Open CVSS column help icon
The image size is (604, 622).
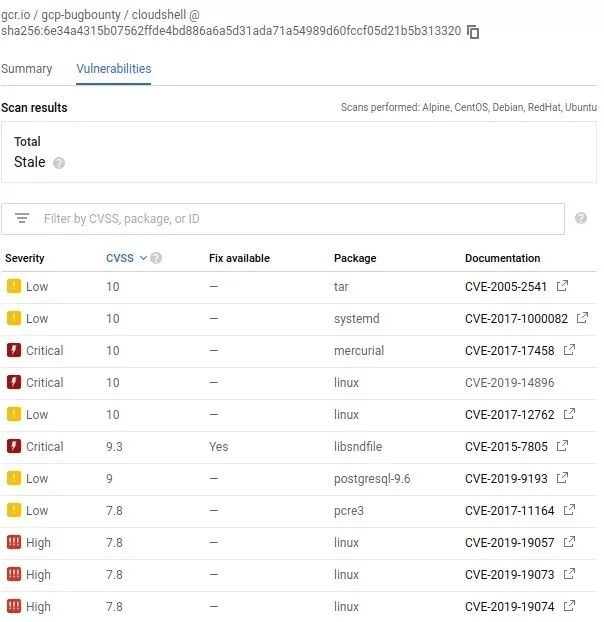[x=156, y=258]
